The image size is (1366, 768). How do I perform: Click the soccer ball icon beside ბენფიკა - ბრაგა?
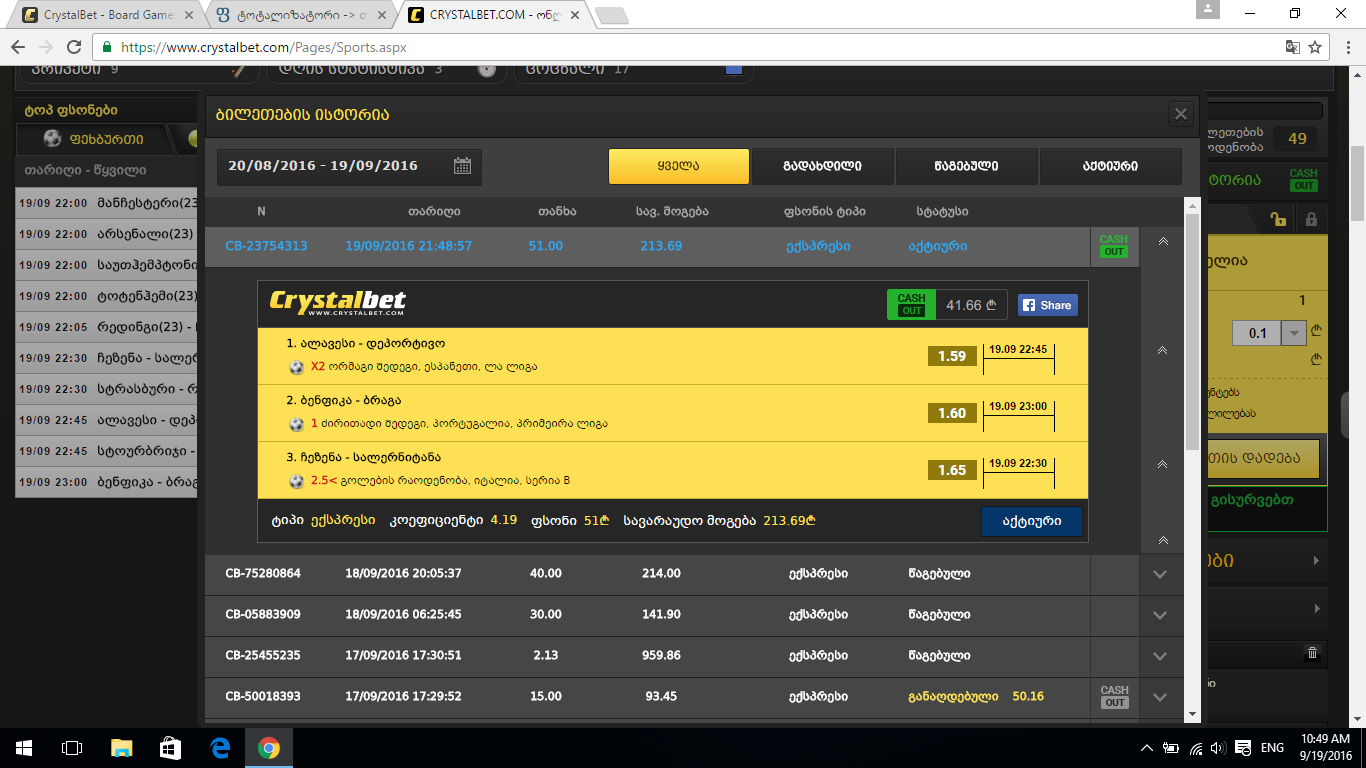296,424
